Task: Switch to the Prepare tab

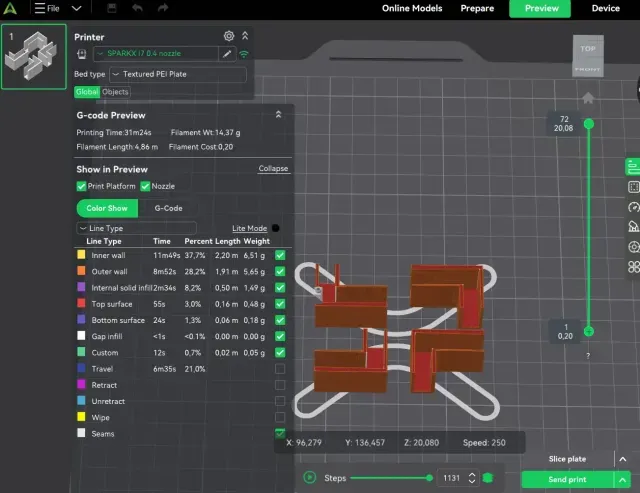Action: [477, 8]
